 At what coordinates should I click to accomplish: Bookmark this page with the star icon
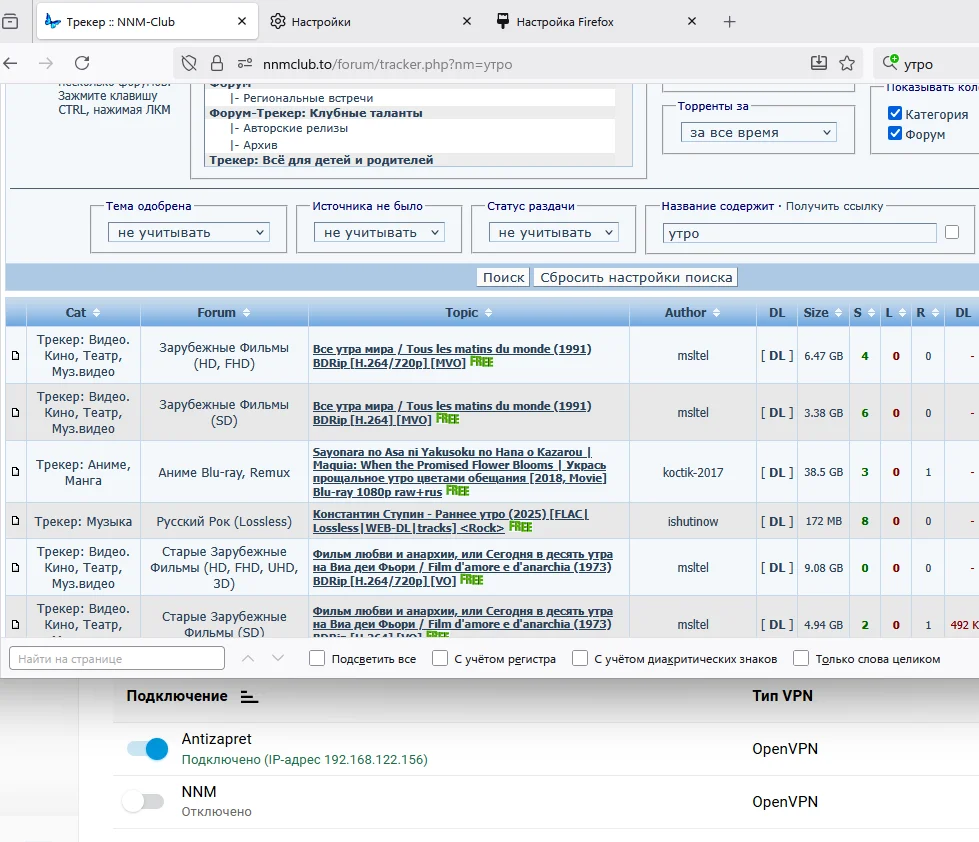tap(847, 64)
